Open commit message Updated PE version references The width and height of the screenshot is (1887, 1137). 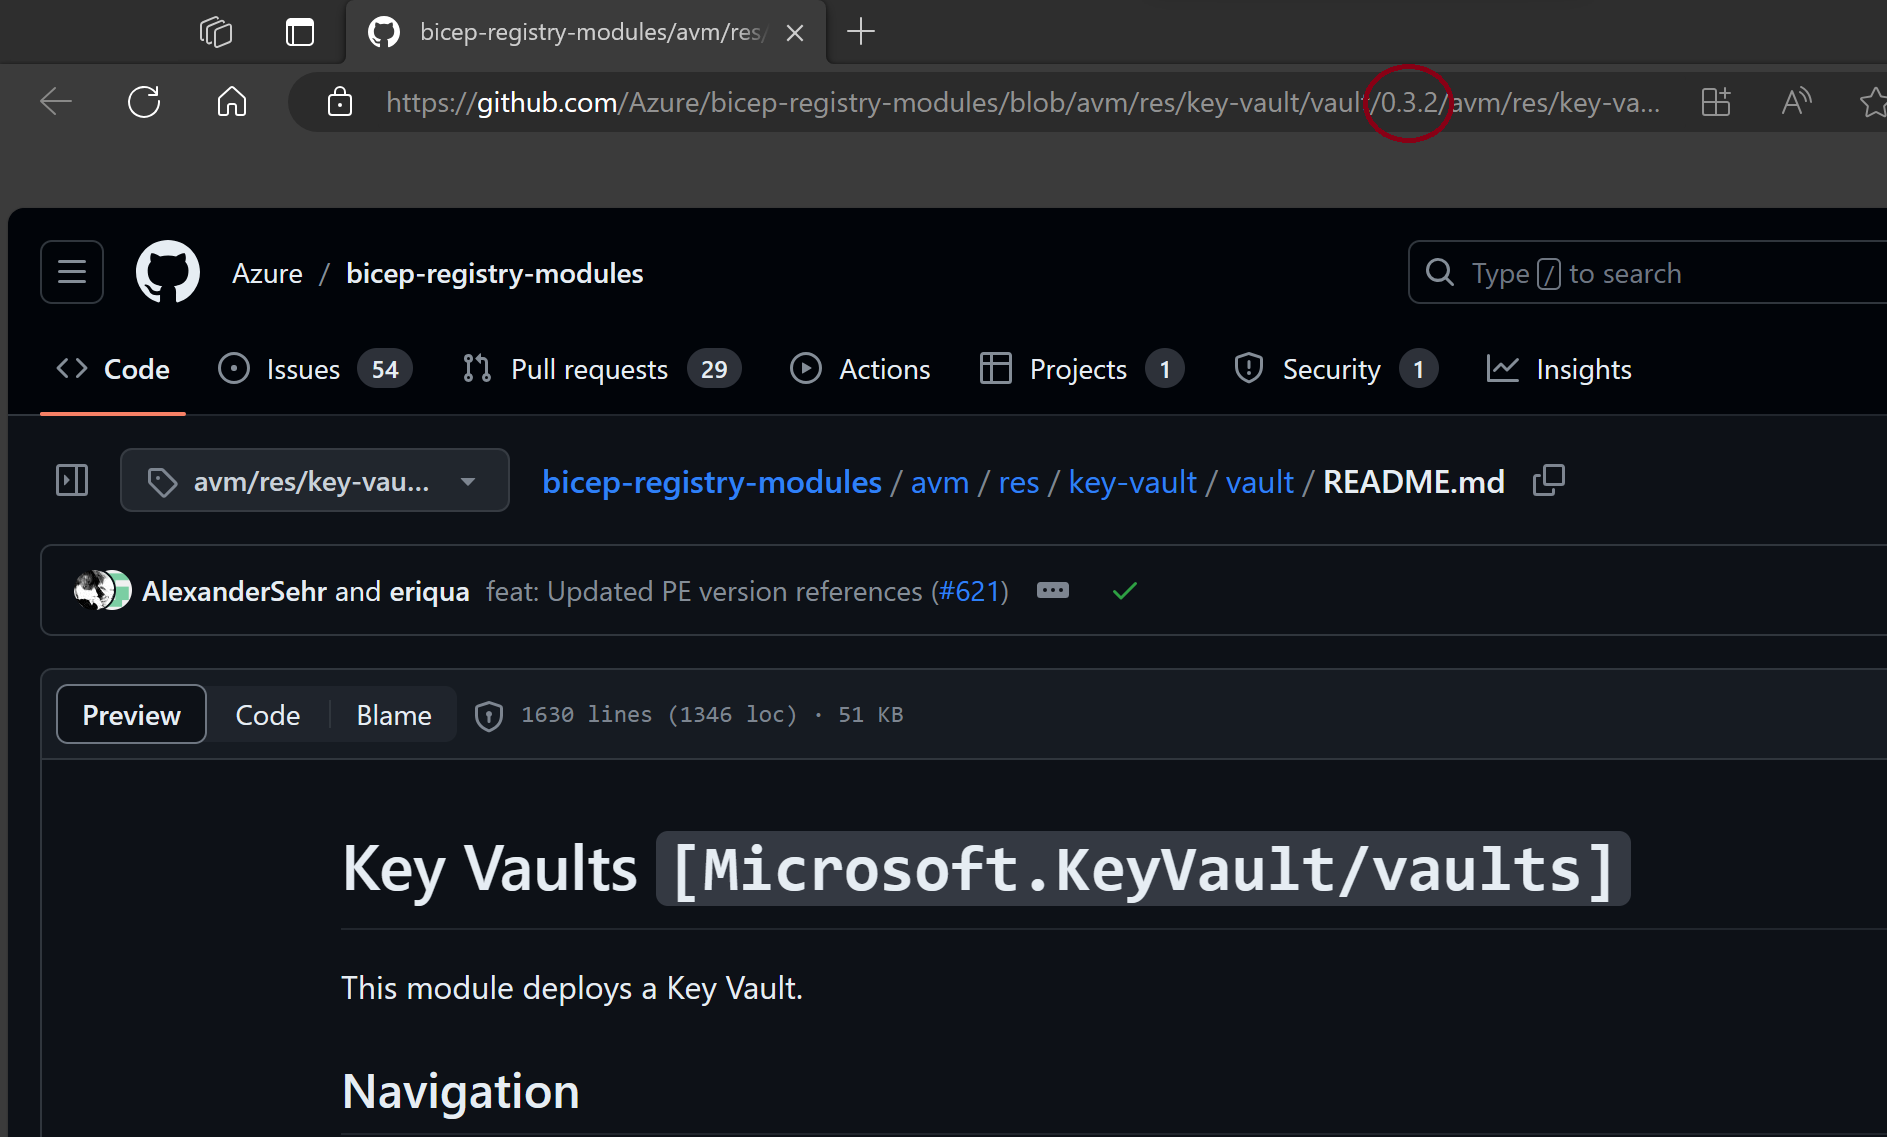[x=704, y=591]
